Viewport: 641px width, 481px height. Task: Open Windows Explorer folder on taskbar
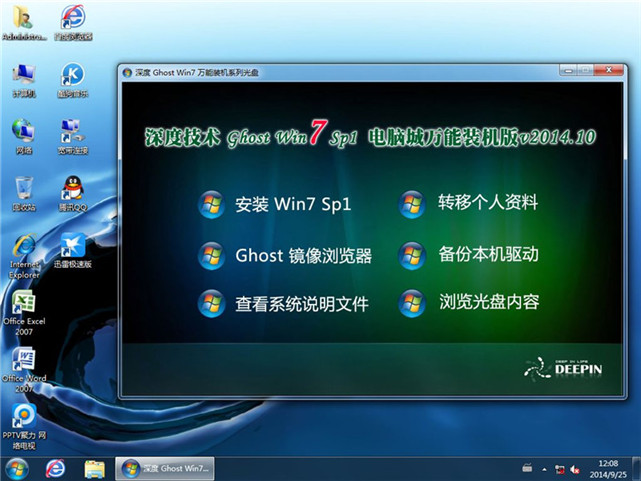pos(94,469)
